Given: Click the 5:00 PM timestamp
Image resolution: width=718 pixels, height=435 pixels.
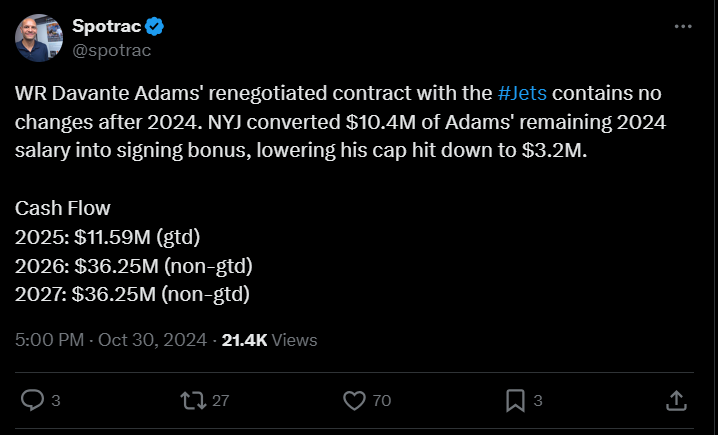Looking at the screenshot, I should point(49,340).
